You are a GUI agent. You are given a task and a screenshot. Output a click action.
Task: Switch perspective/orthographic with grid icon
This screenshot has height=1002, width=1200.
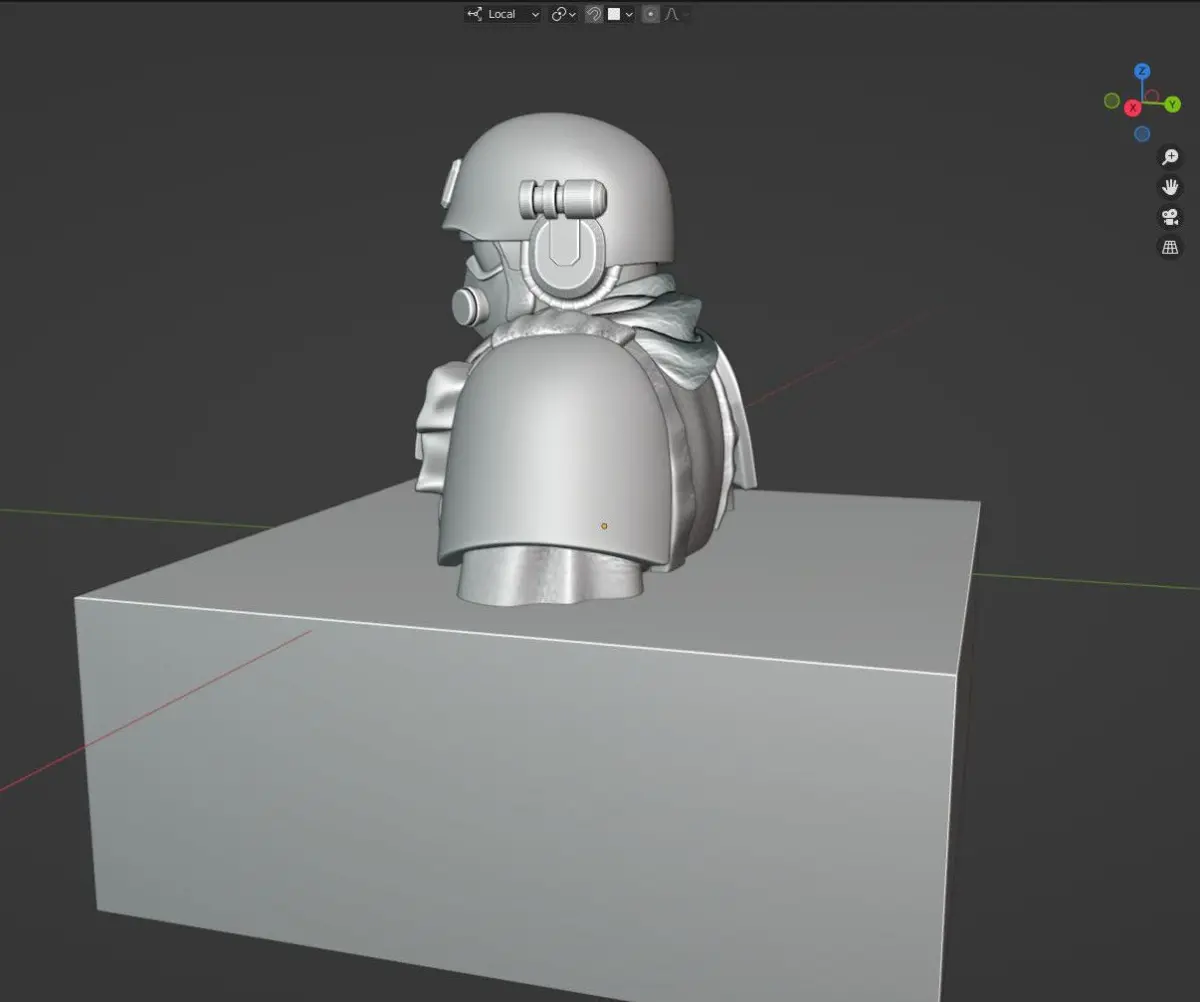pyautogui.click(x=1169, y=247)
